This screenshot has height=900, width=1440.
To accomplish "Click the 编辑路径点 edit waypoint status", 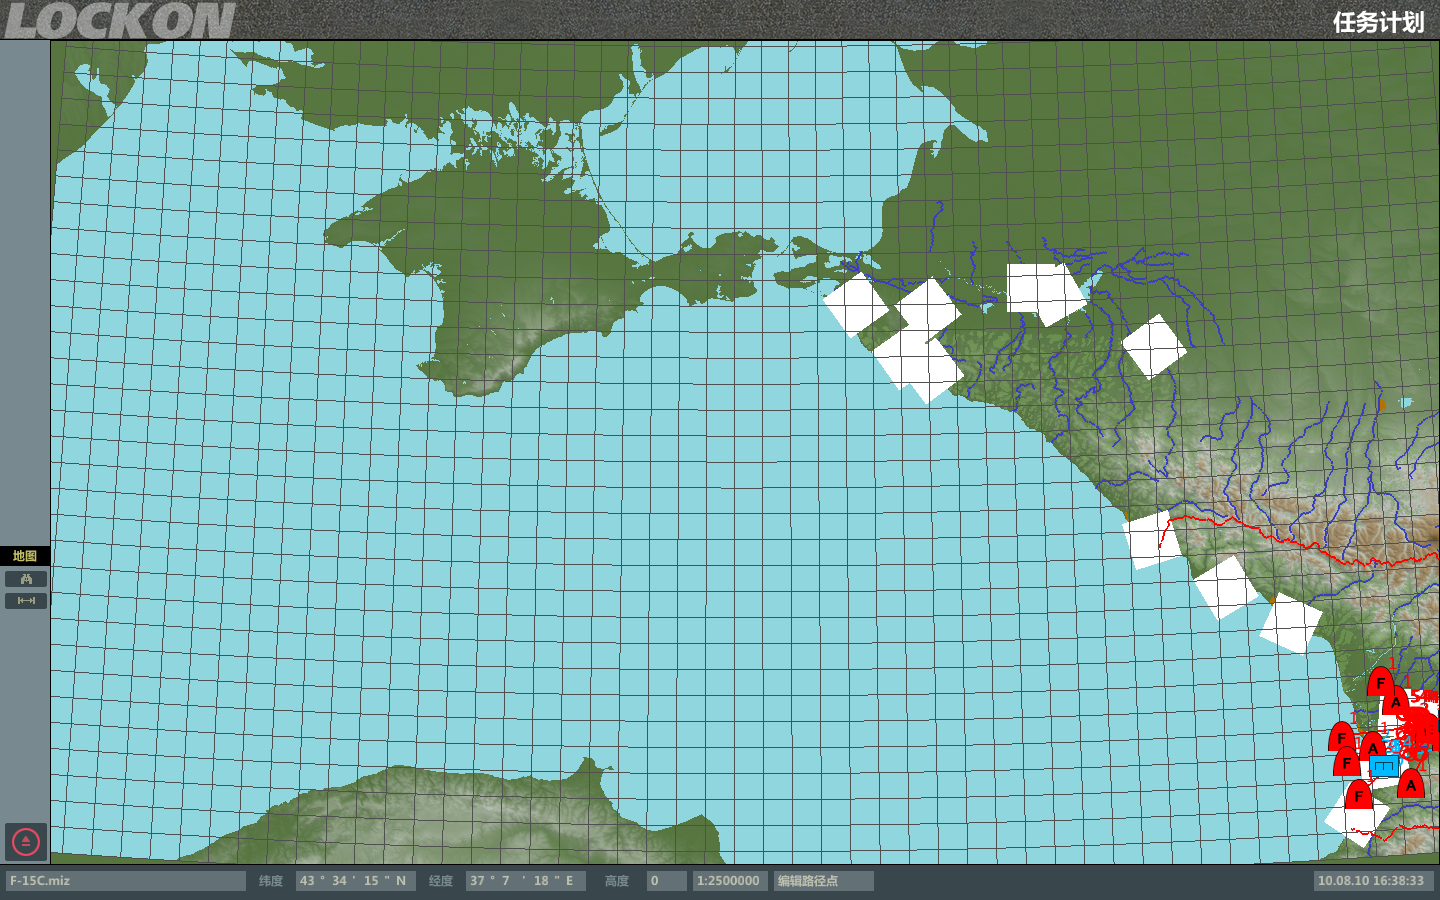I will (x=823, y=881).
